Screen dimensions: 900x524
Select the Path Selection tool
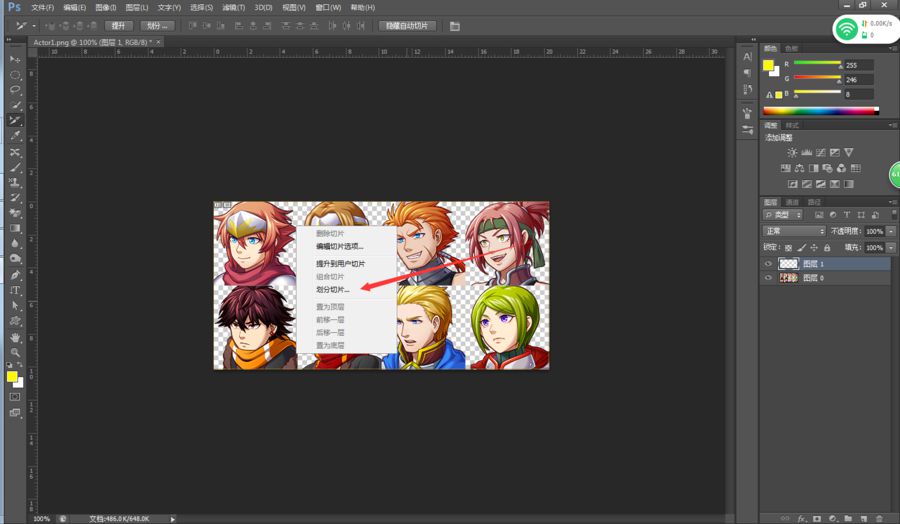click(x=15, y=306)
